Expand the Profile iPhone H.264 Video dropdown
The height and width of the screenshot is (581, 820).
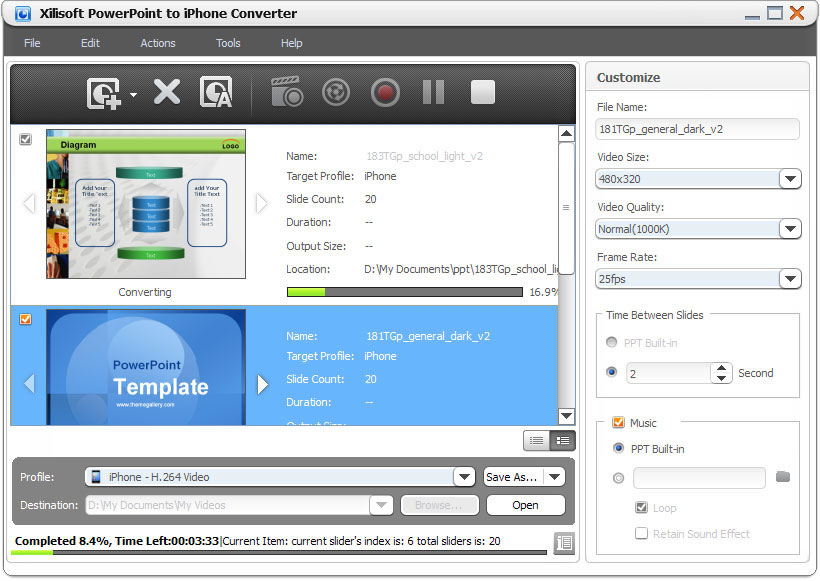click(463, 477)
